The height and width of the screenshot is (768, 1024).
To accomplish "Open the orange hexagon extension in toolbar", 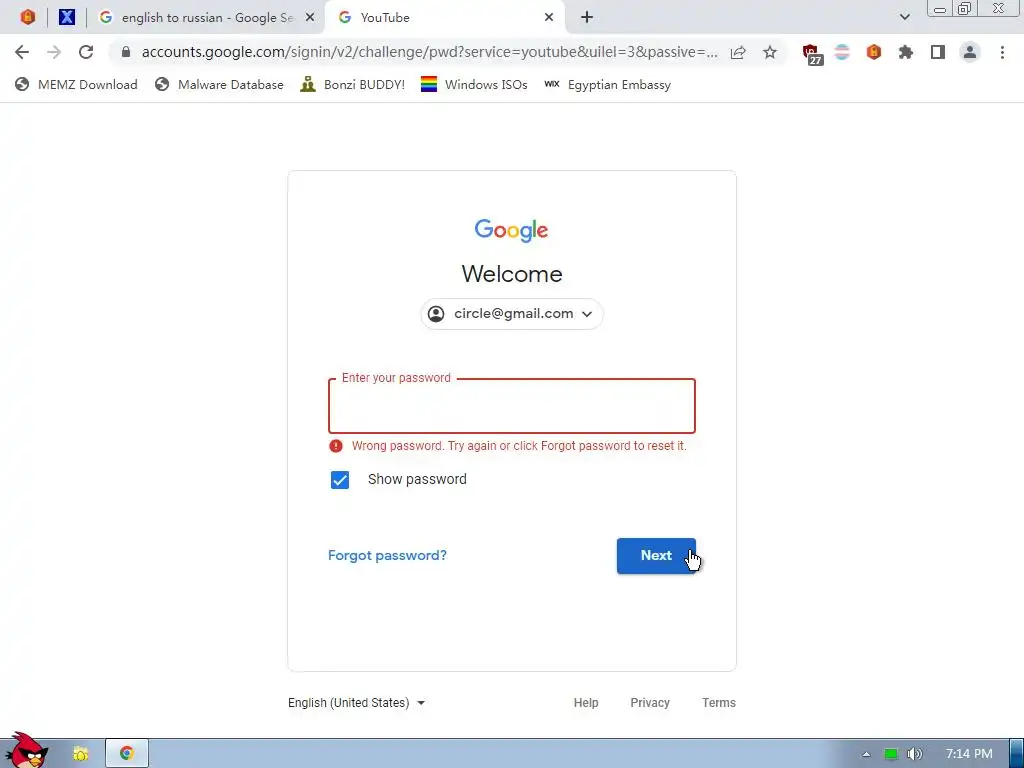I will click(x=874, y=52).
